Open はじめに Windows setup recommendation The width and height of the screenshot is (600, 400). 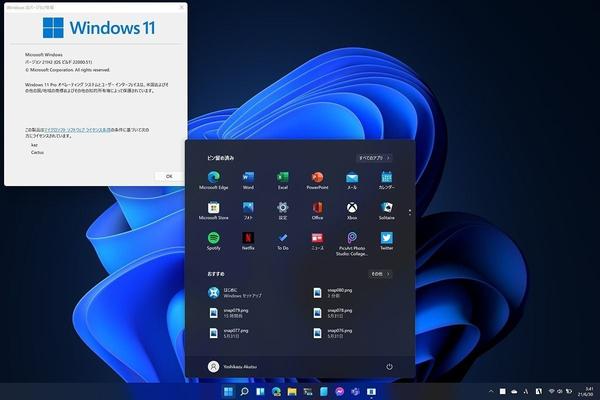click(x=235, y=293)
